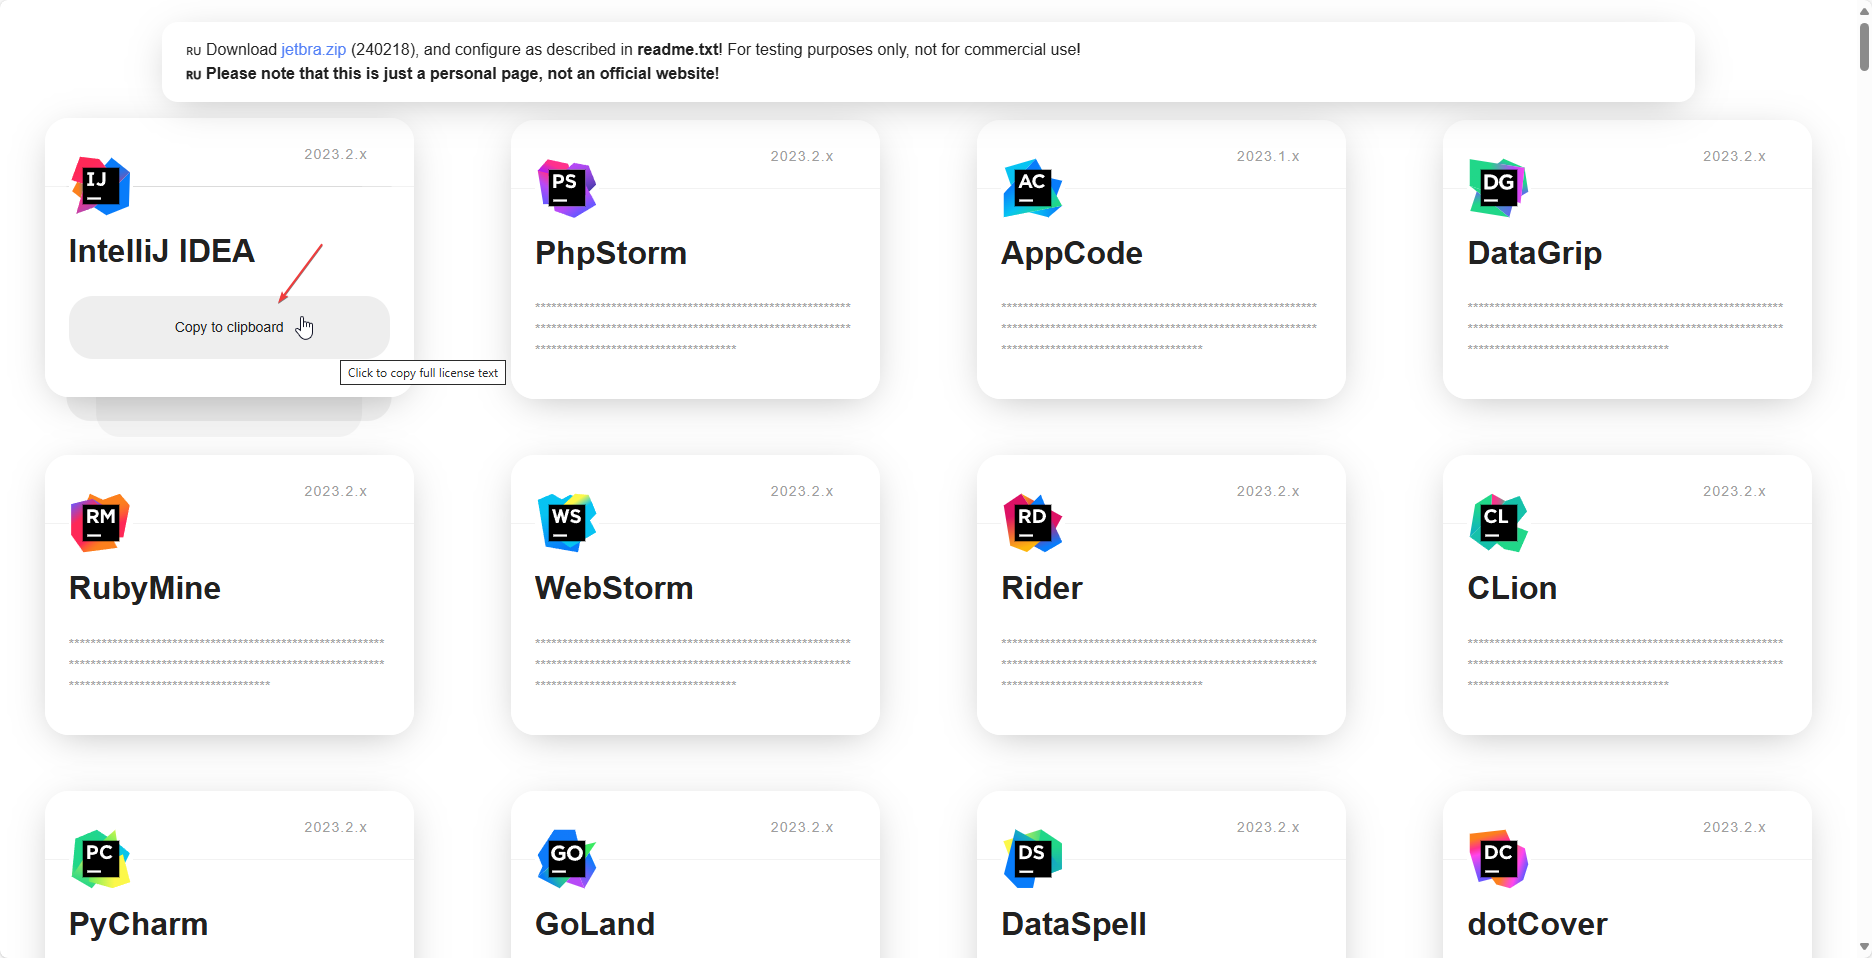The height and width of the screenshot is (958, 1872).
Task: Click the AppCode AC logo icon
Action: pos(1033,188)
